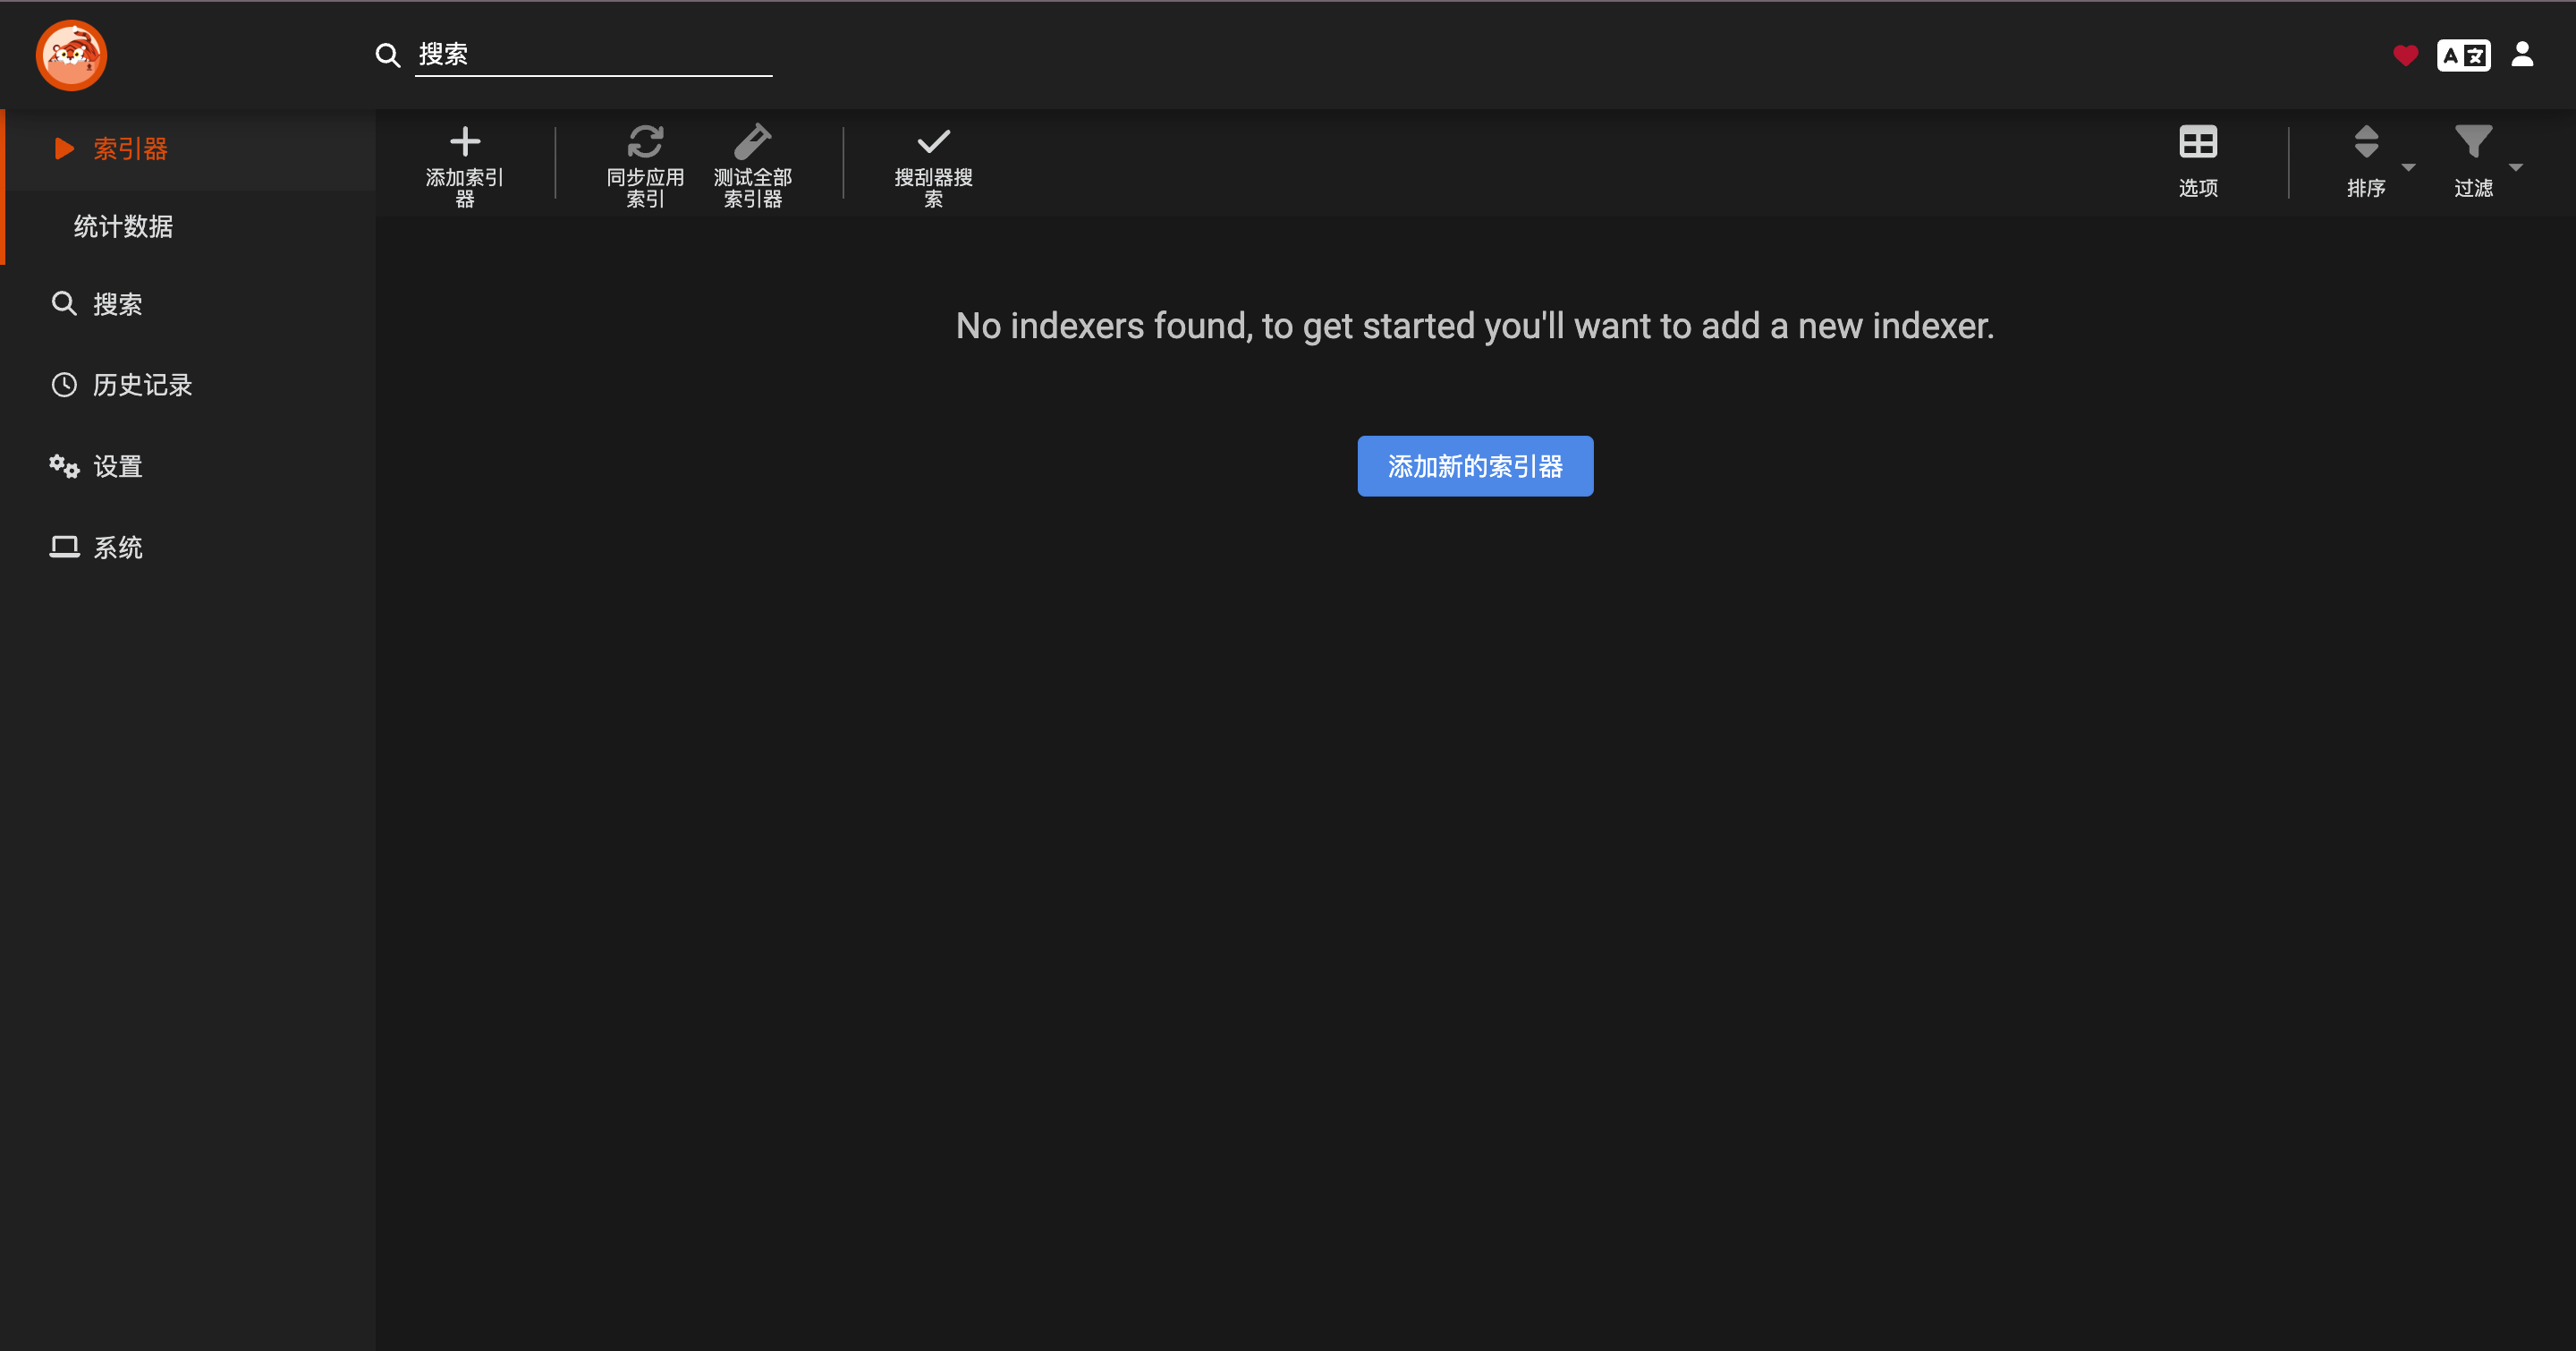
Task: Open 历史记录 in the sidebar
Action: (142, 385)
